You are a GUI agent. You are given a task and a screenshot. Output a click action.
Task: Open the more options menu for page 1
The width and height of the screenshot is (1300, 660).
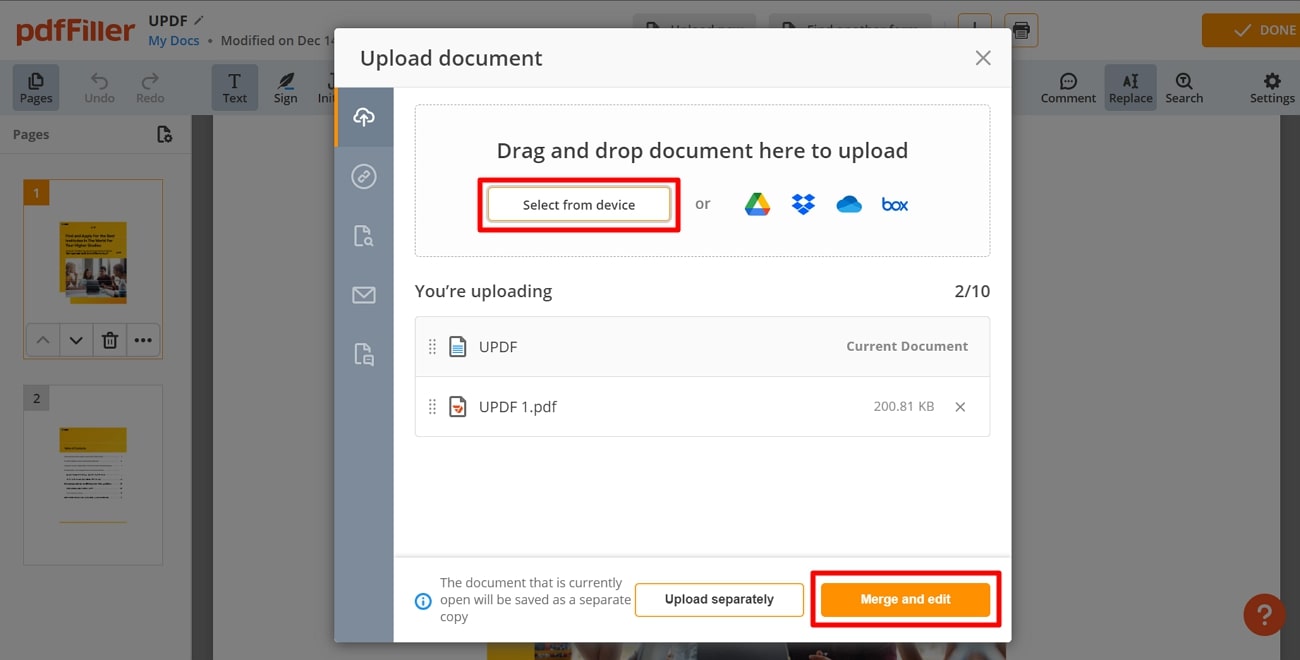(x=143, y=340)
